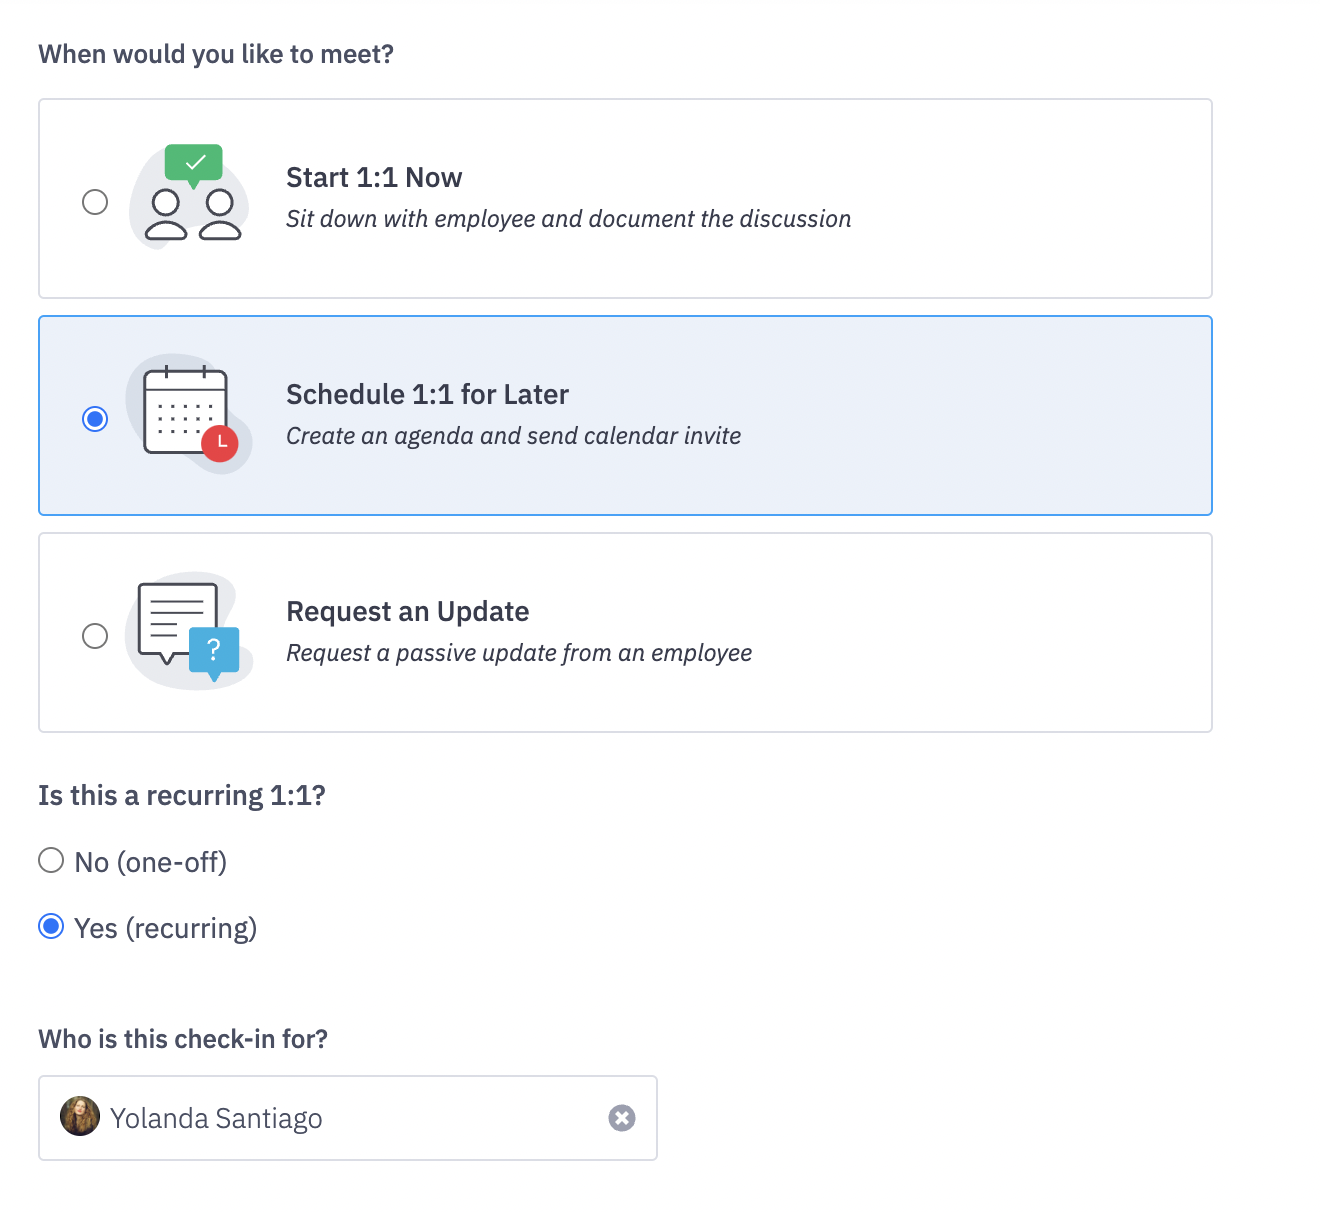
Task: Remove Yolanda Santiago using the X icon
Action: (621, 1118)
